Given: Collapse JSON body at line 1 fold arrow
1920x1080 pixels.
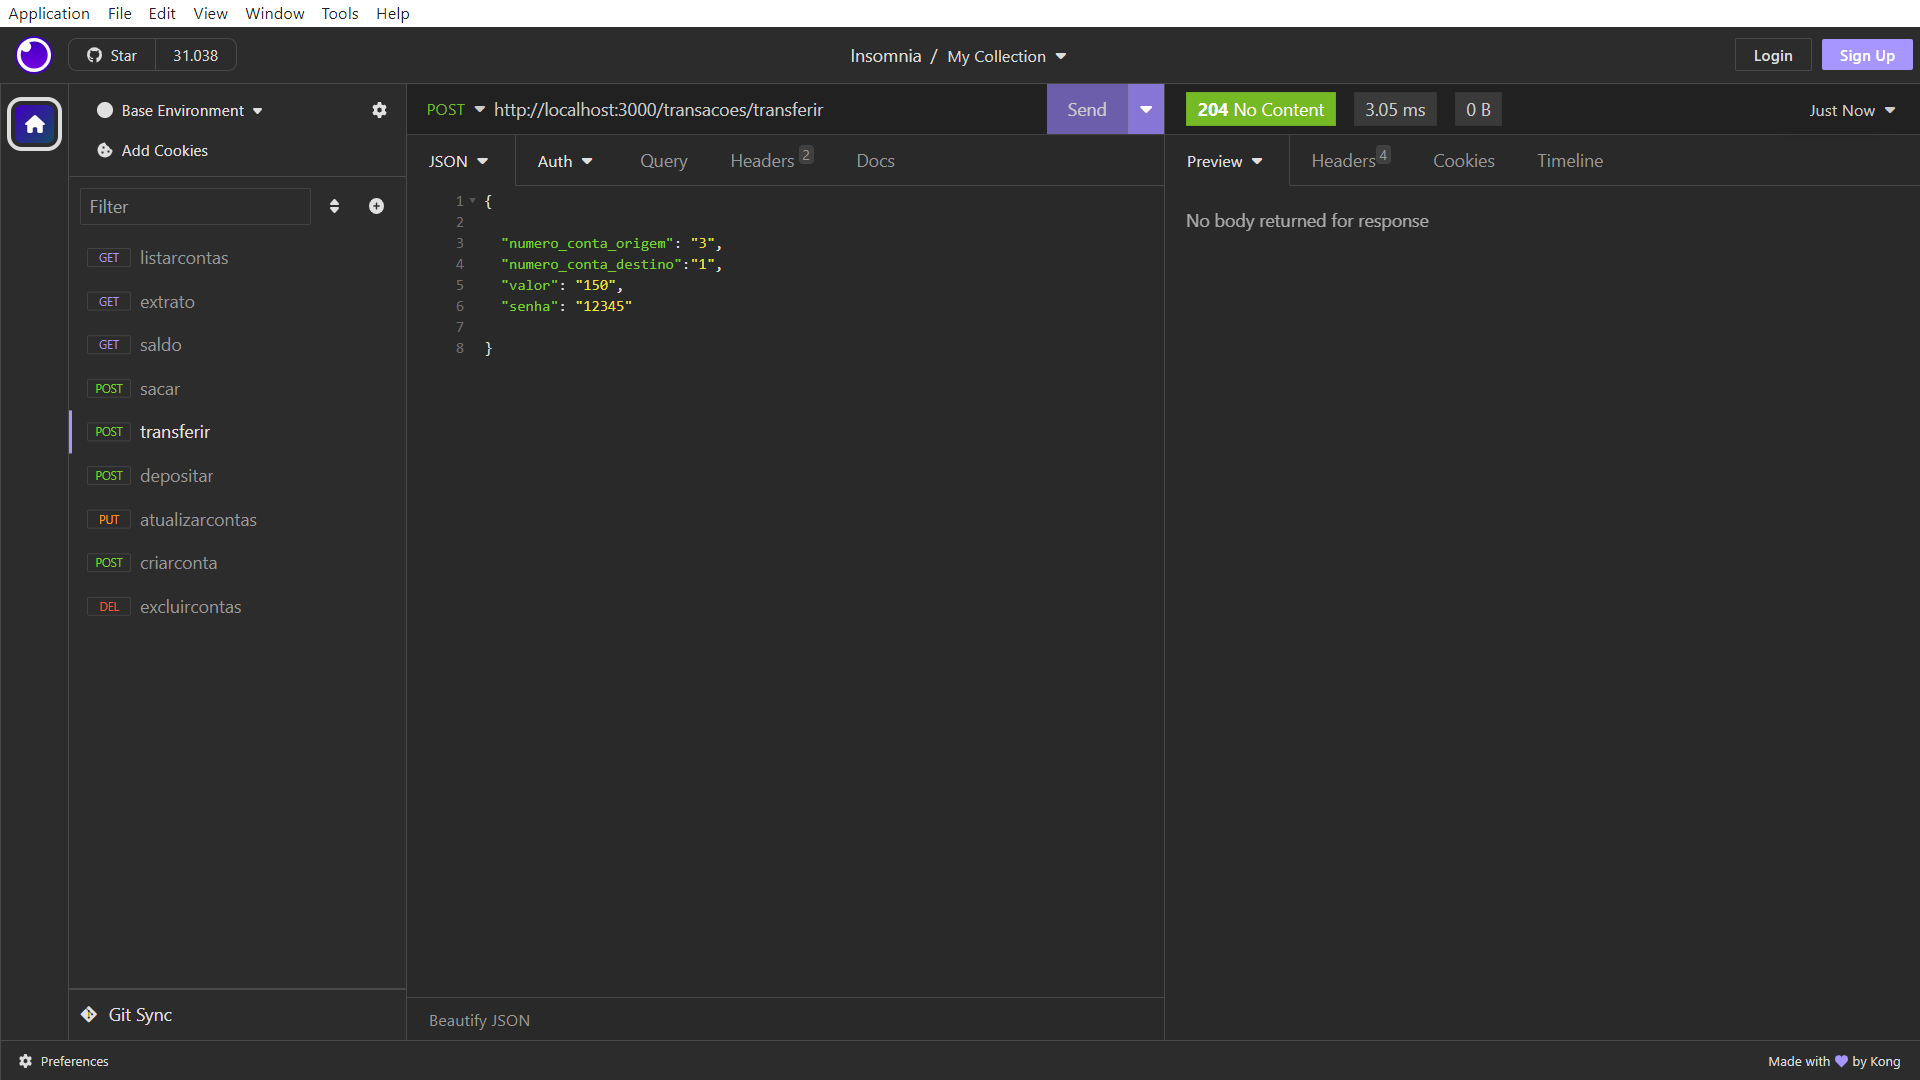Looking at the screenshot, I should [x=473, y=201].
